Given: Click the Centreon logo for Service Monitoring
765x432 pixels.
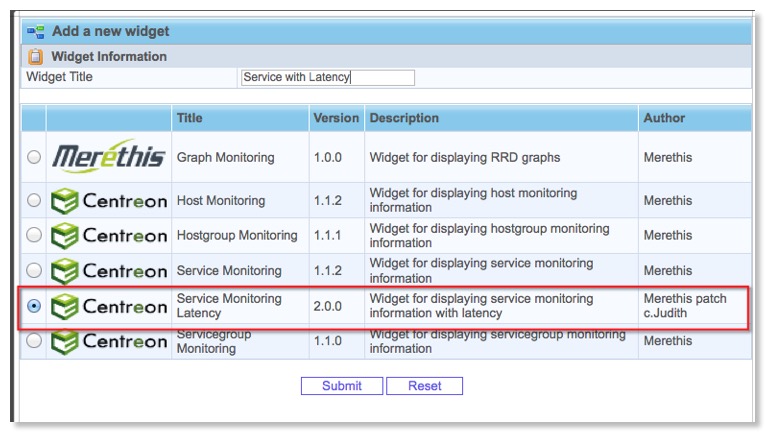Looking at the screenshot, I should (108, 271).
